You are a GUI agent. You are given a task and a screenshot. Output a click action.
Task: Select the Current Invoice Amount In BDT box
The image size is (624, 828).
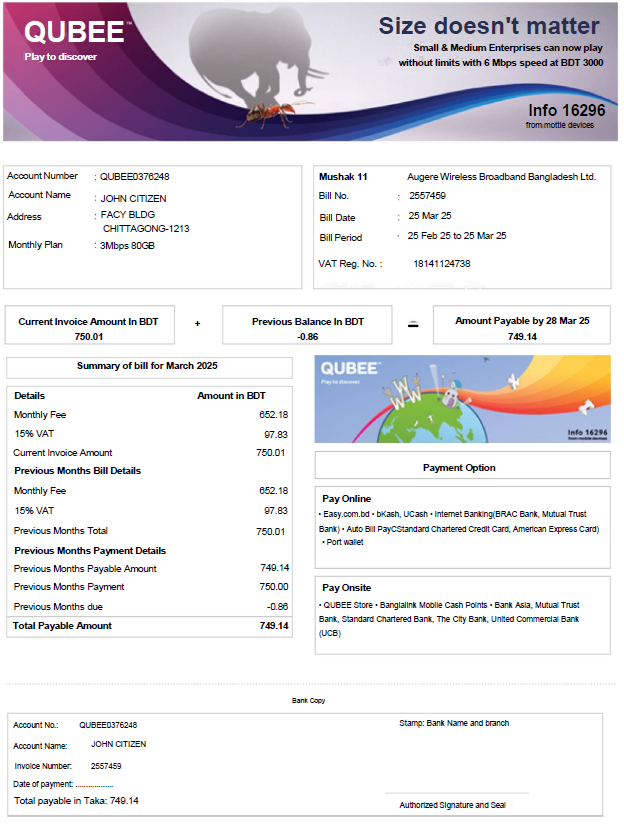point(89,328)
